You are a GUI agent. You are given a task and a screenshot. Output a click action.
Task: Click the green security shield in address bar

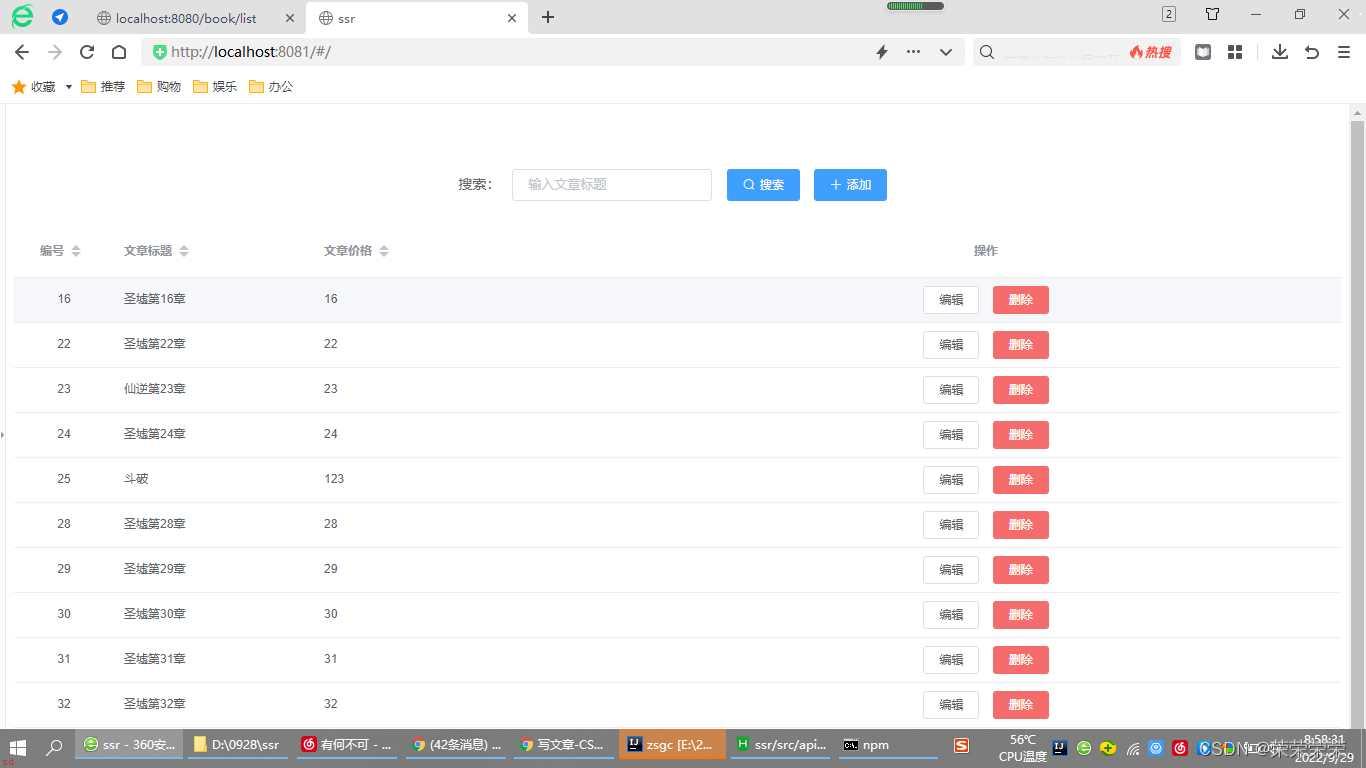pyautogui.click(x=160, y=52)
